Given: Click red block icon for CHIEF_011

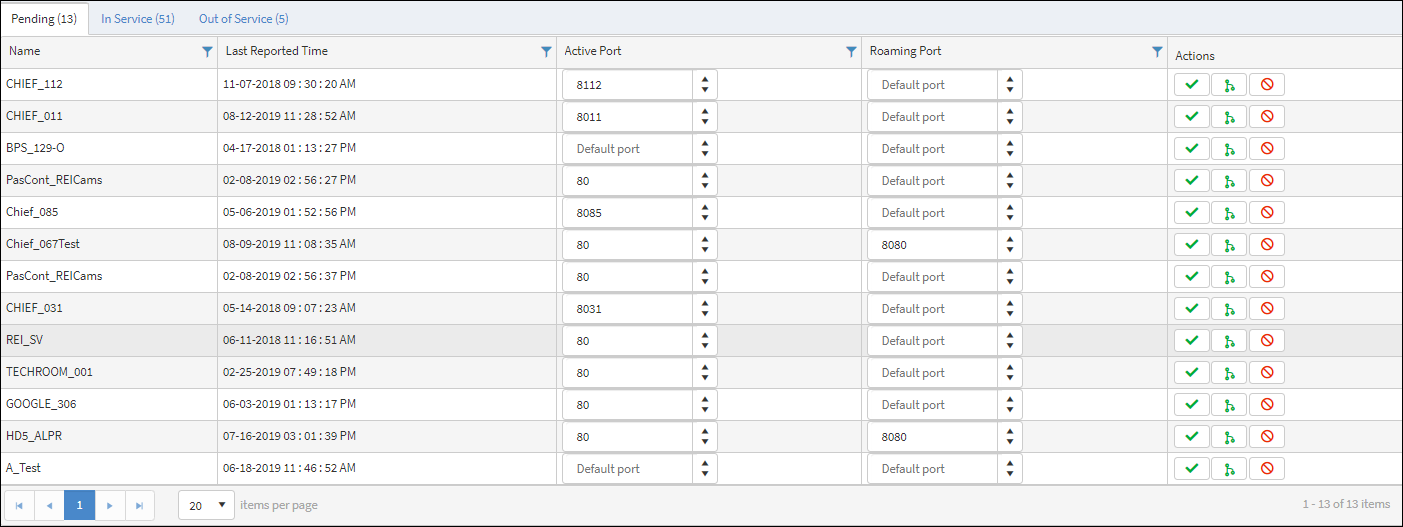Looking at the screenshot, I should click(1266, 117).
